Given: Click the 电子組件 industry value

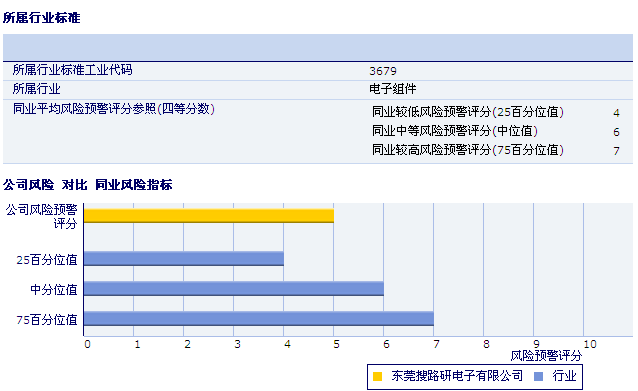Looking at the screenshot, I should (x=393, y=89).
